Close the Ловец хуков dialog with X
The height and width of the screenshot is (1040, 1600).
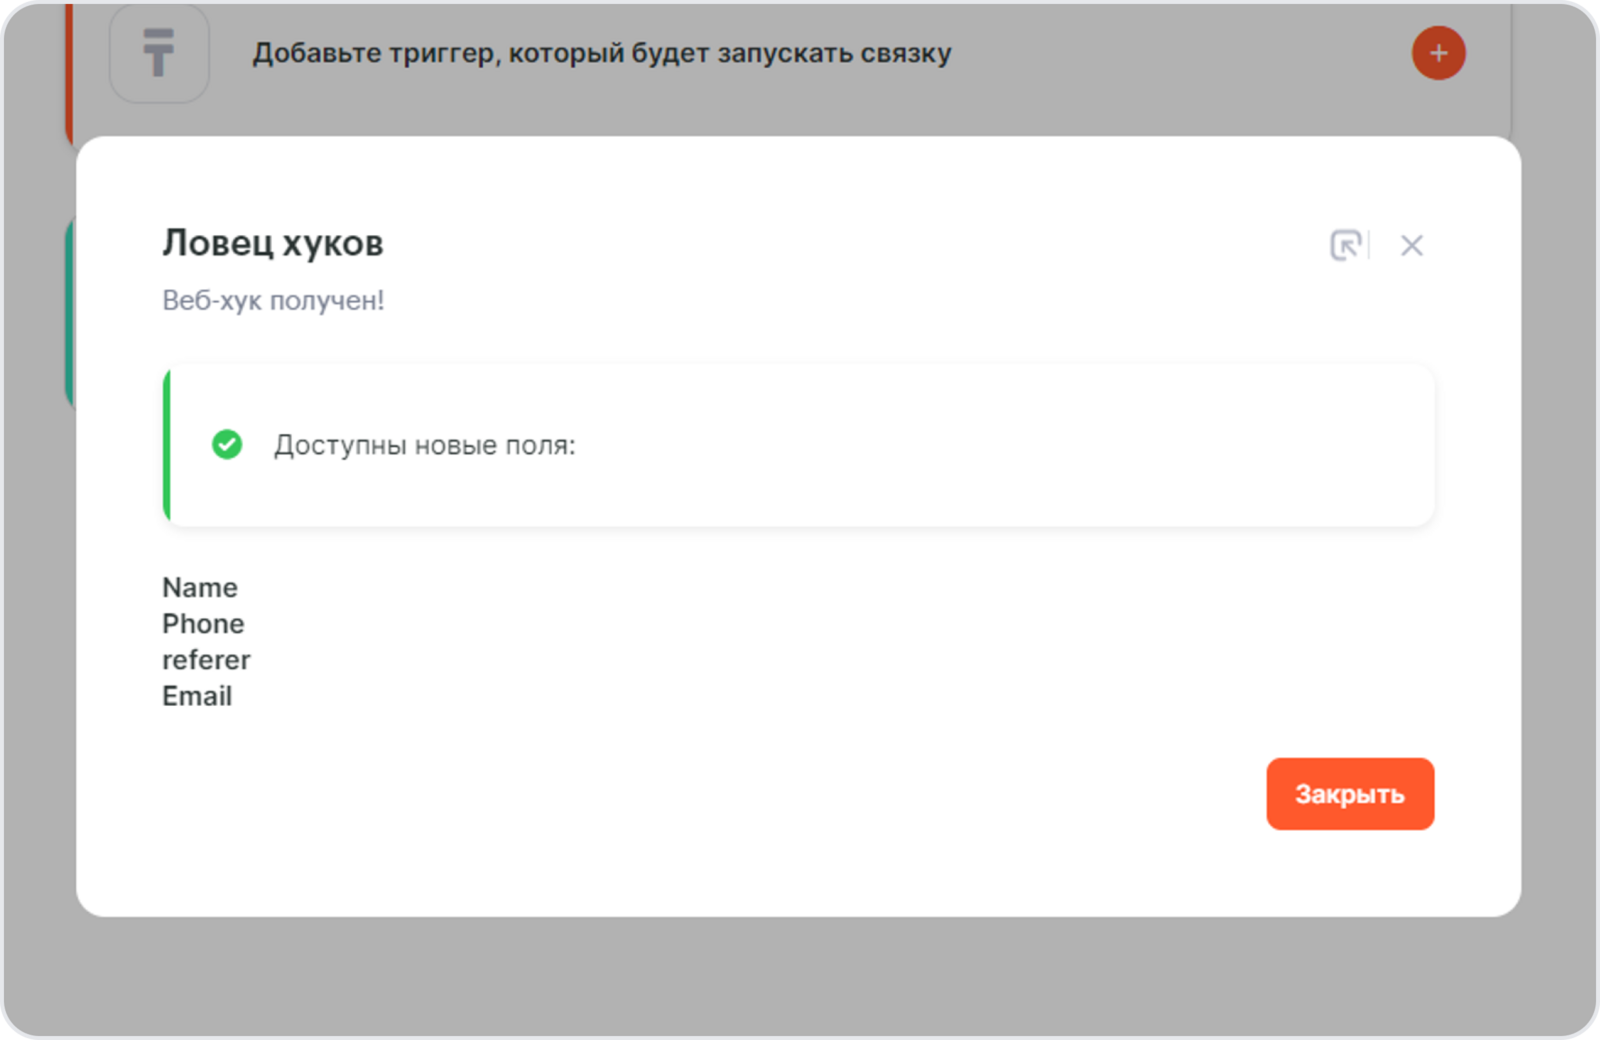click(x=1411, y=245)
